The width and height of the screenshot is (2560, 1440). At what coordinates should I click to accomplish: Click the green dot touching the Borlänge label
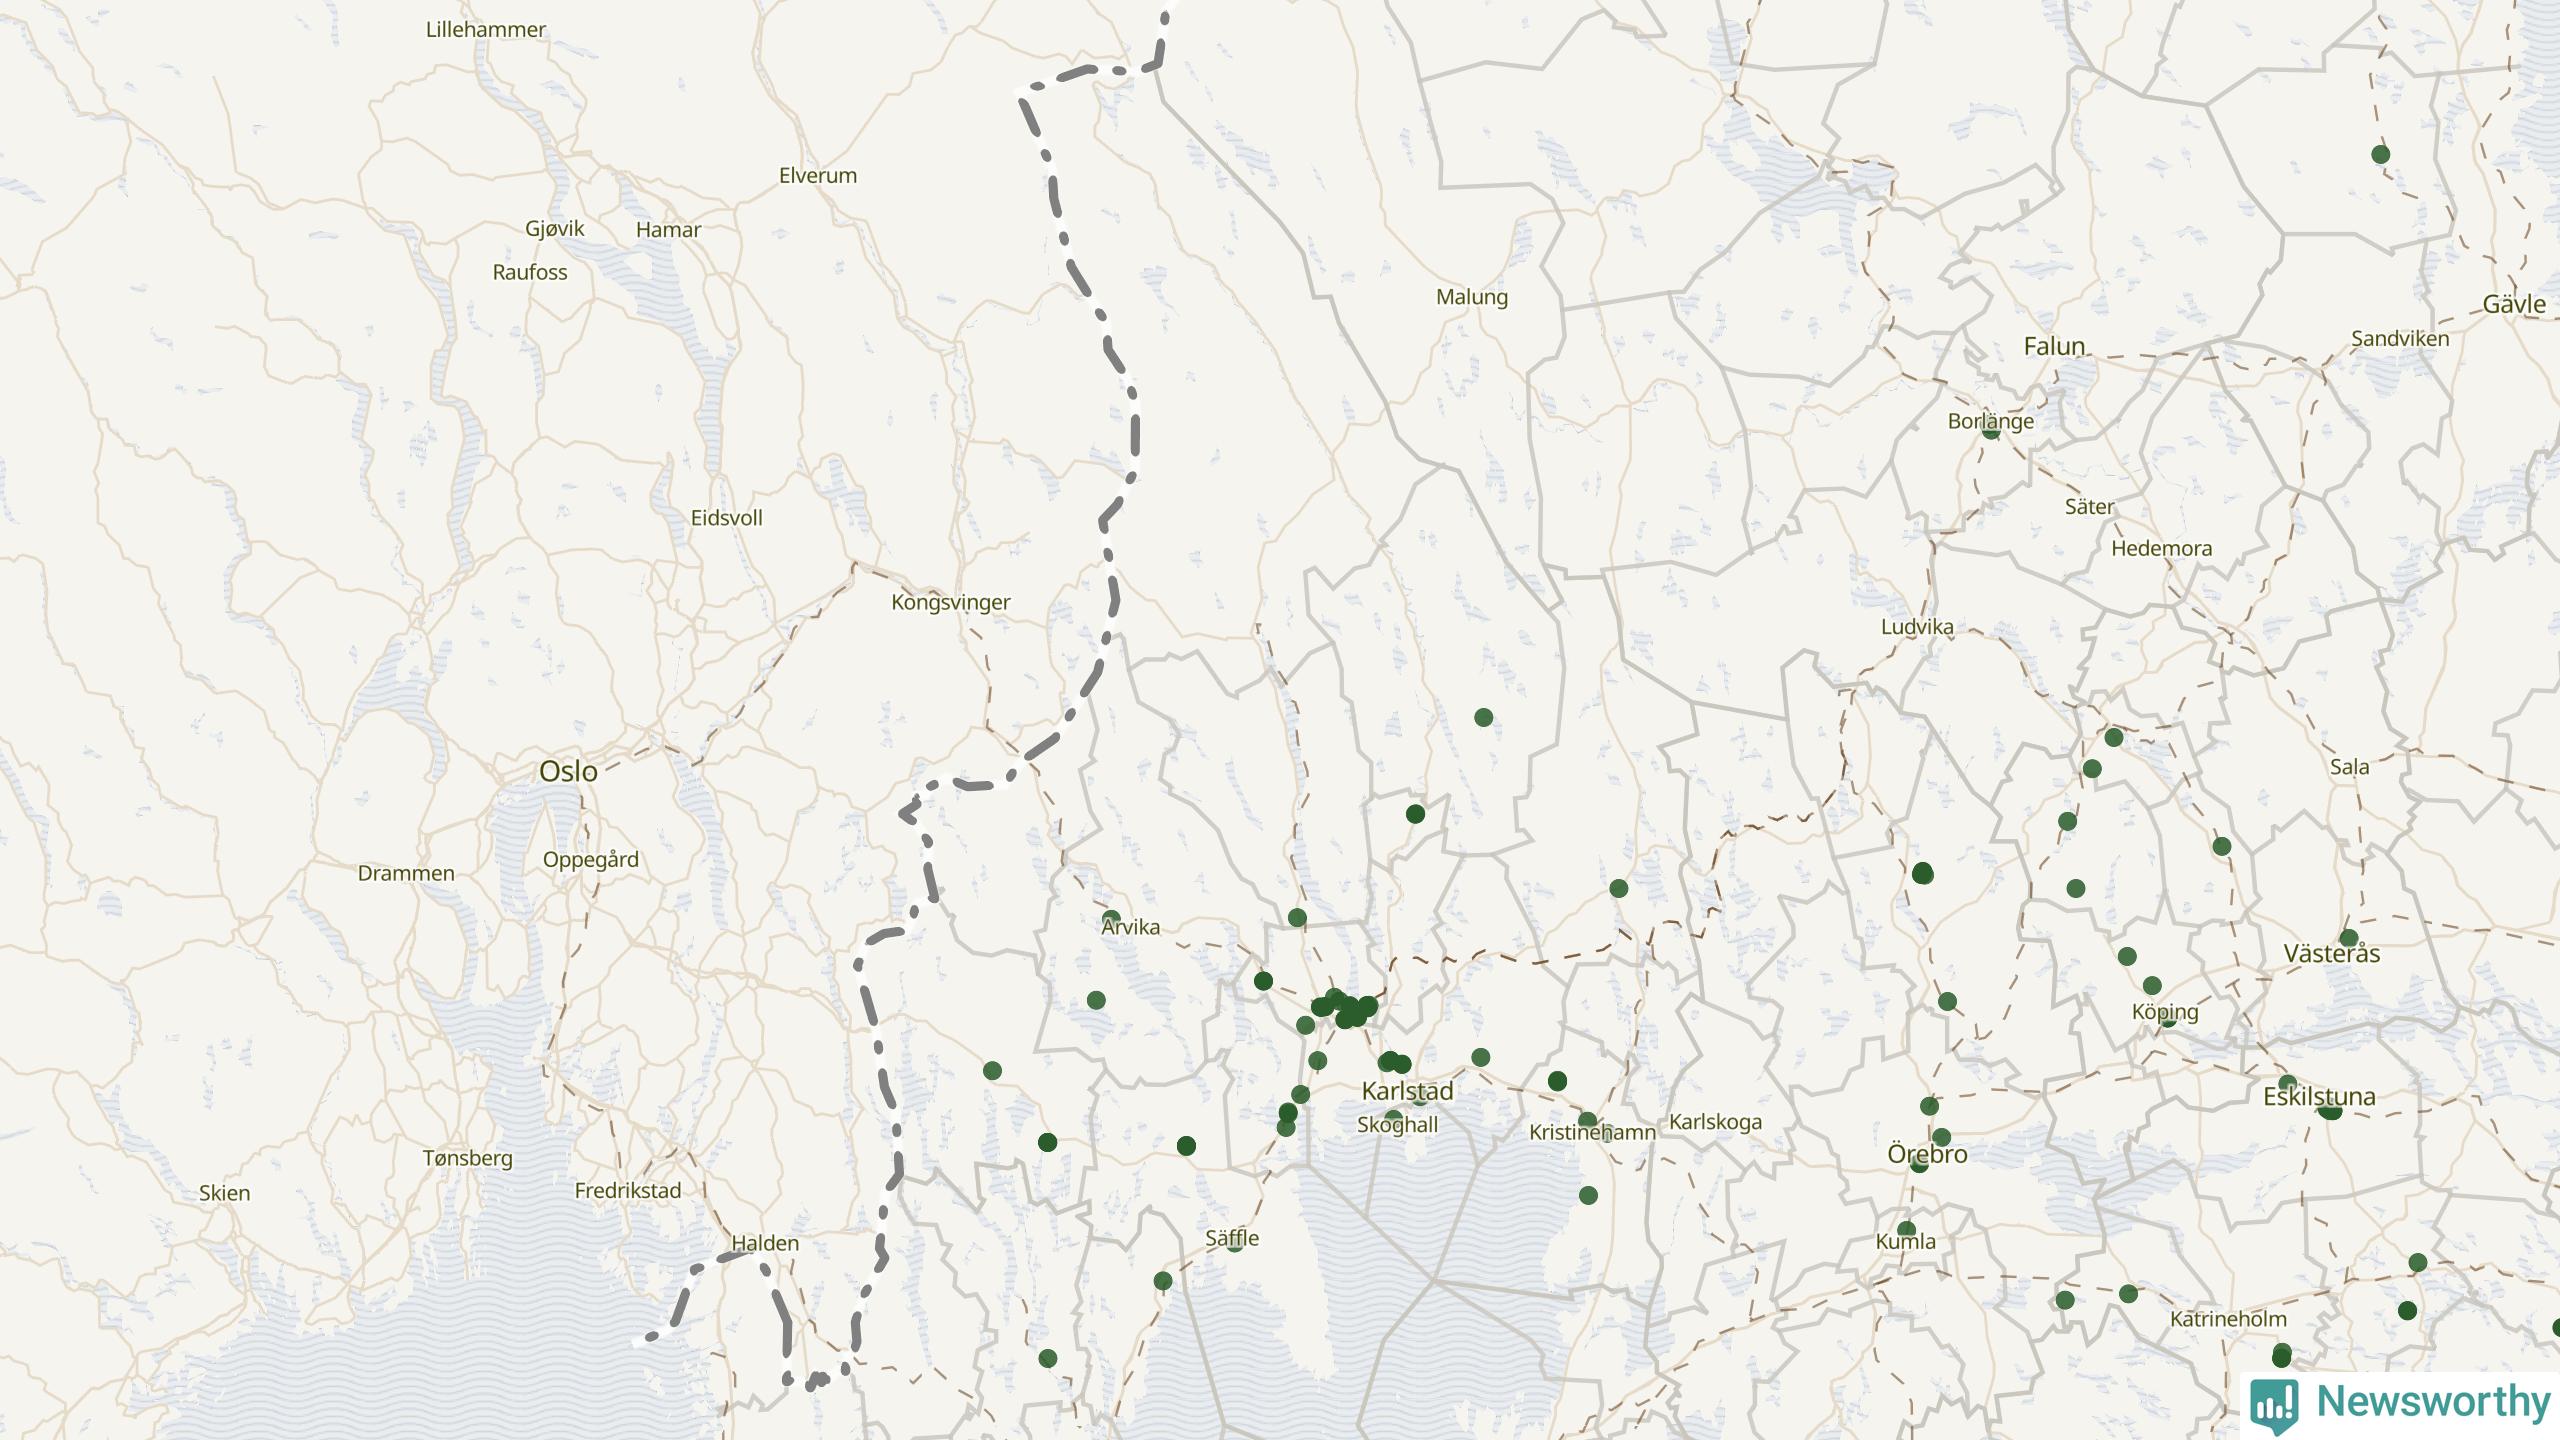coord(1991,431)
